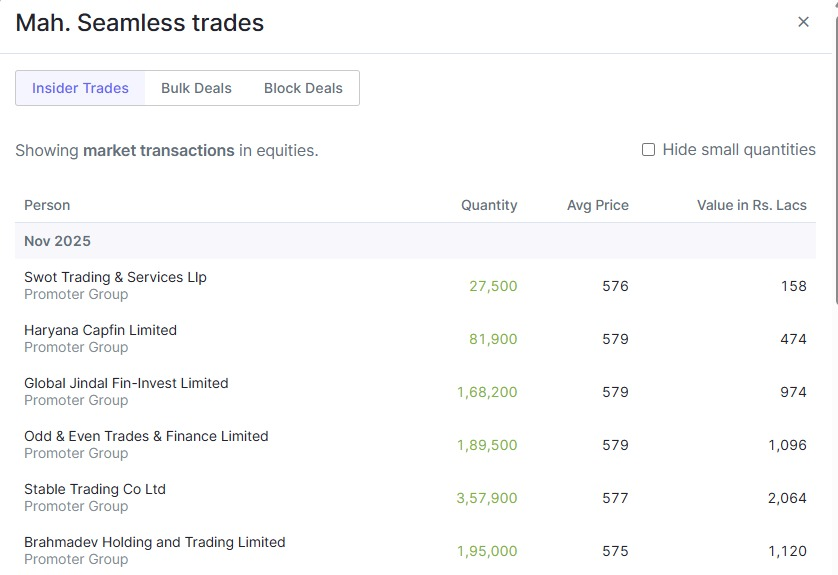Switch to the Insider Trades tab
Viewport: 838px width, 575px height.
[x=80, y=88]
